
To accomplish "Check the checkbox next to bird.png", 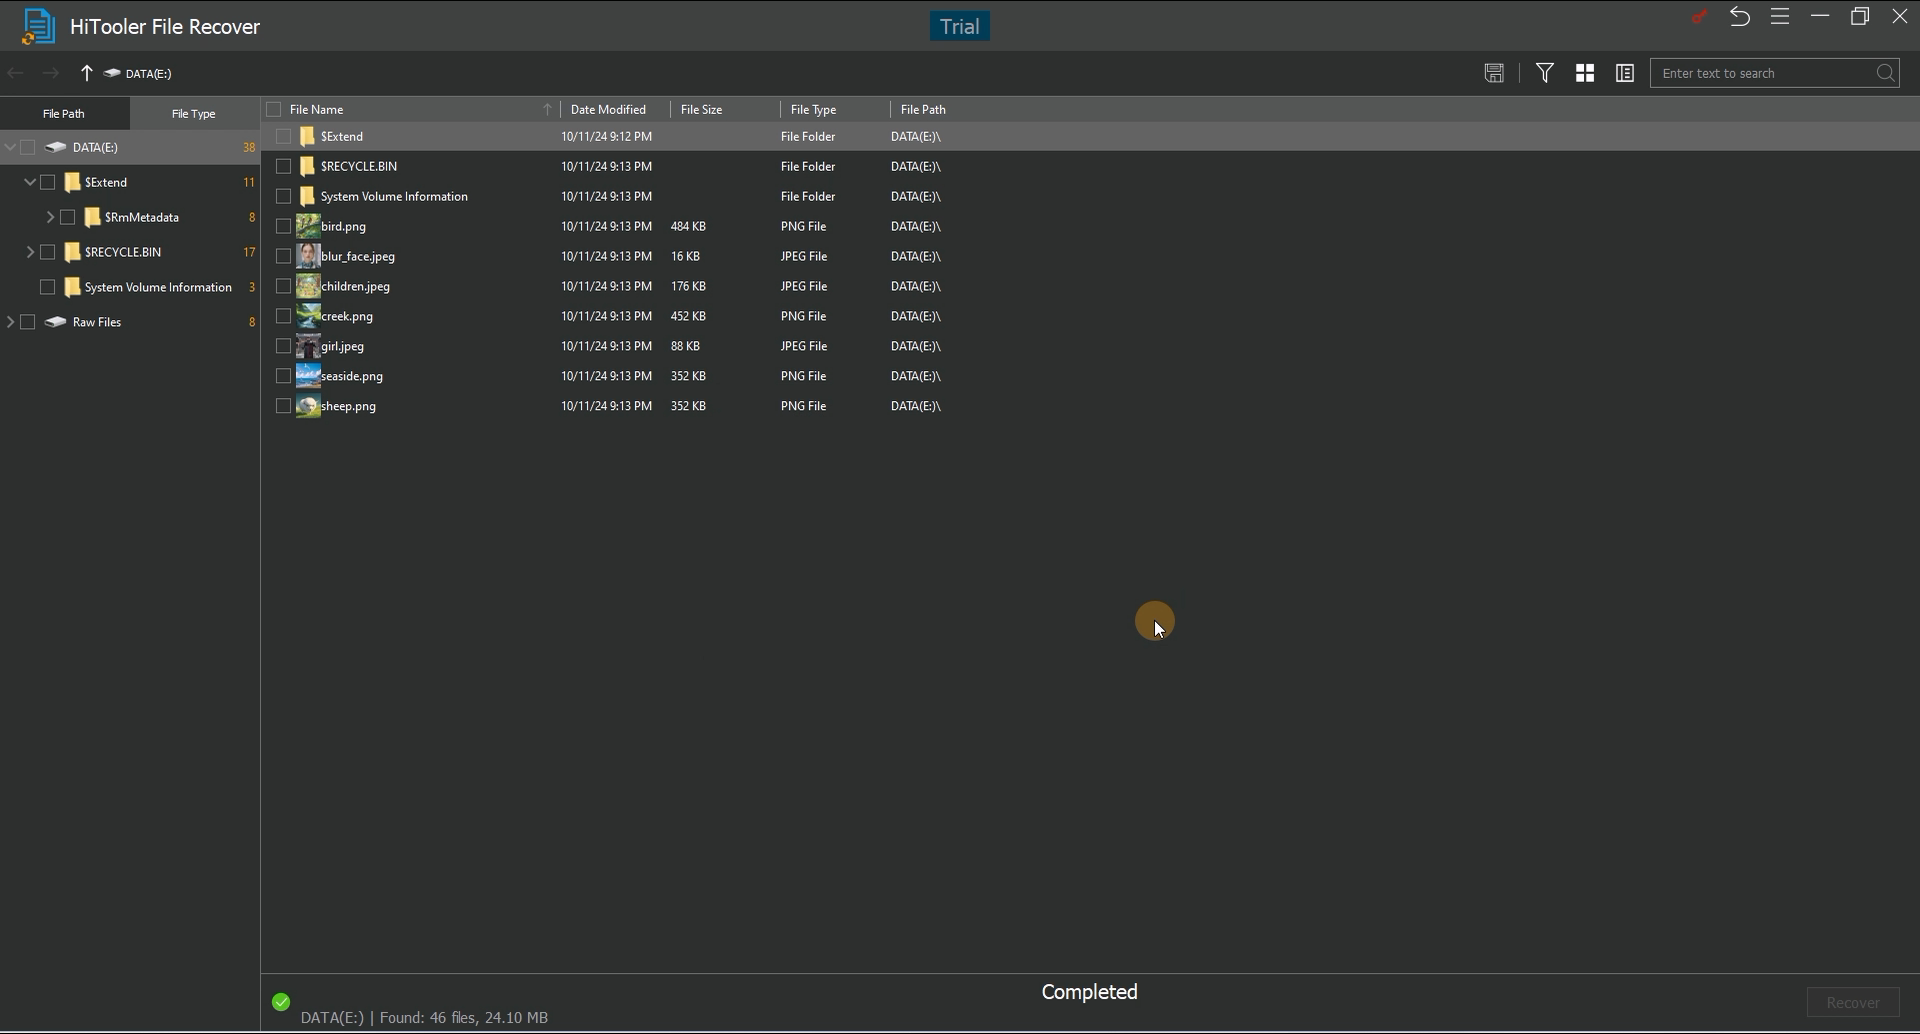I will (283, 226).
